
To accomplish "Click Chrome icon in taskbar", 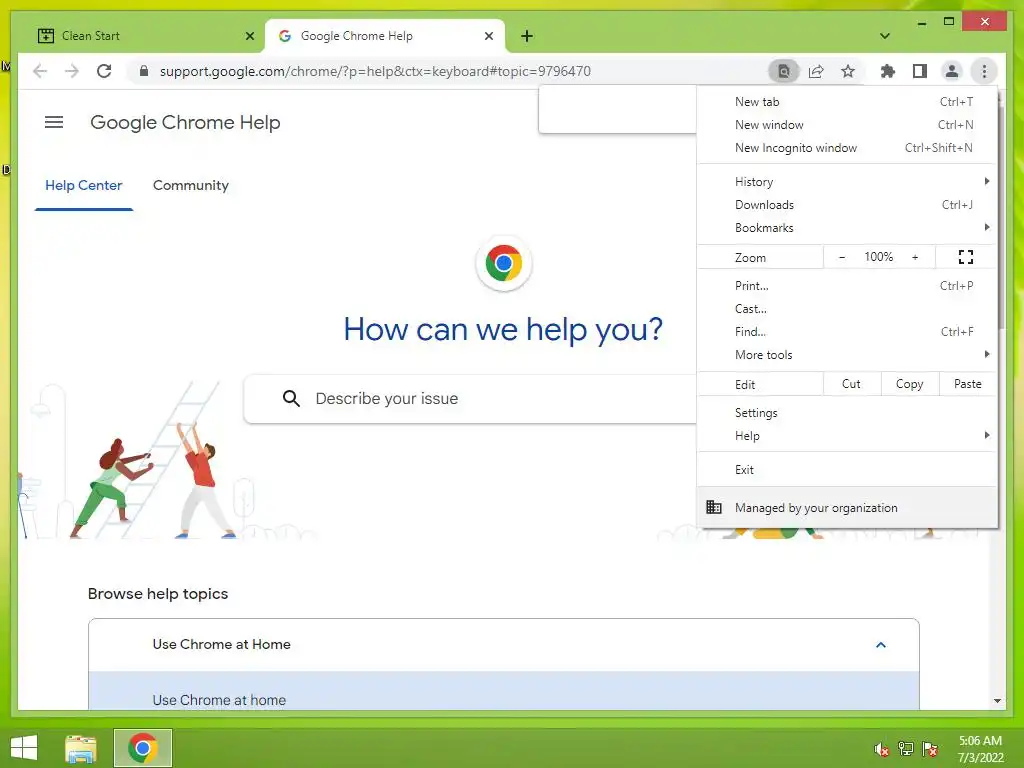I will (x=143, y=748).
